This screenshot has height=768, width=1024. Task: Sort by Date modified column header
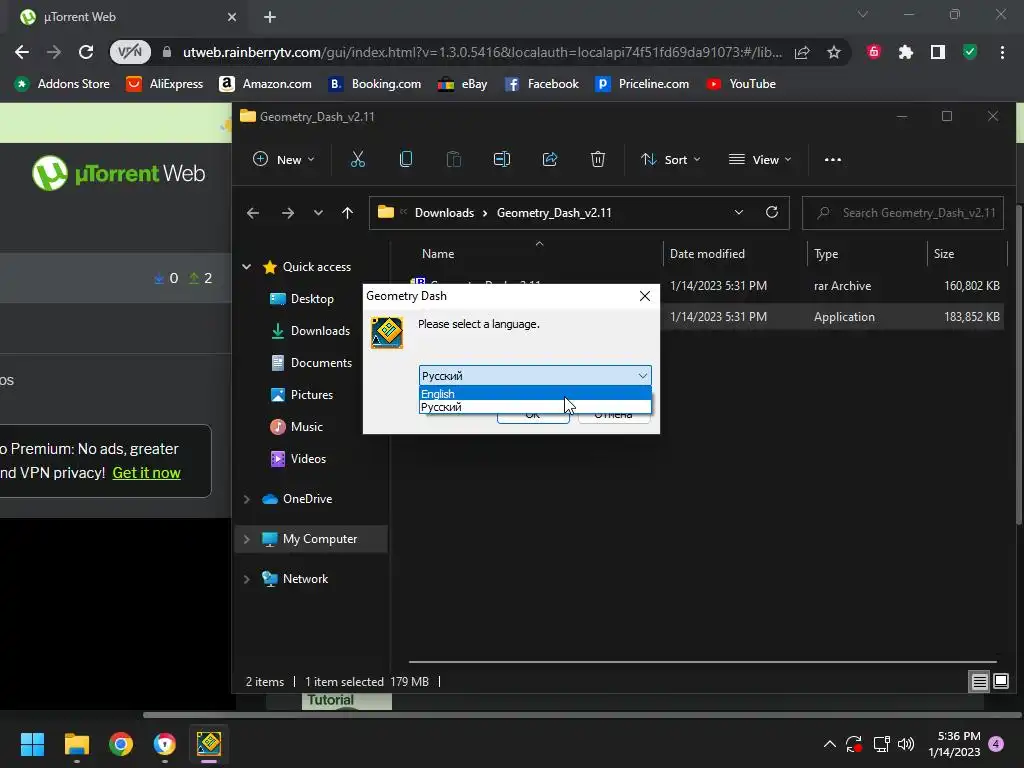tap(707, 254)
